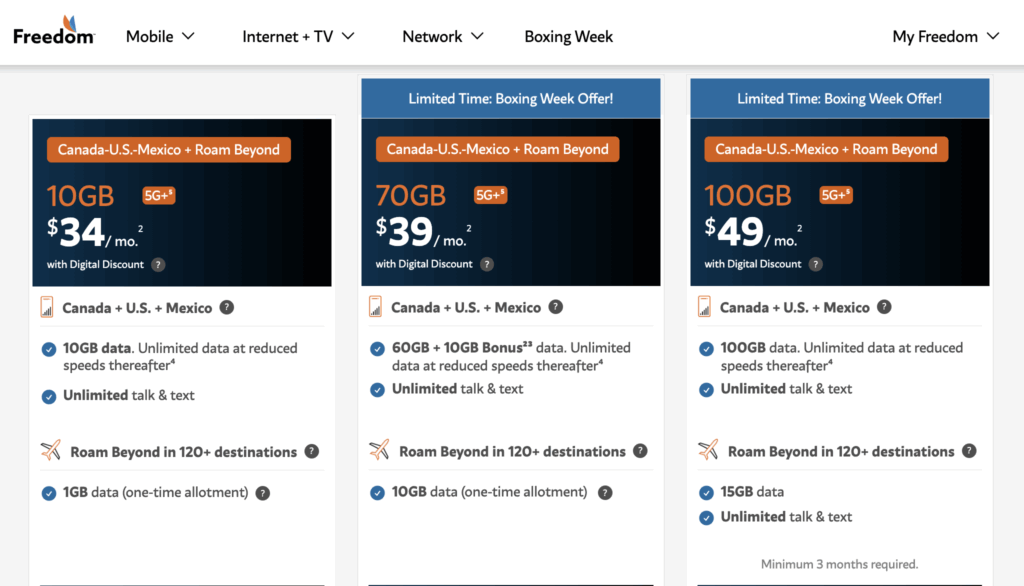Click the phone signal icon on 10GB plan
1024x586 pixels.
pyautogui.click(x=47, y=307)
